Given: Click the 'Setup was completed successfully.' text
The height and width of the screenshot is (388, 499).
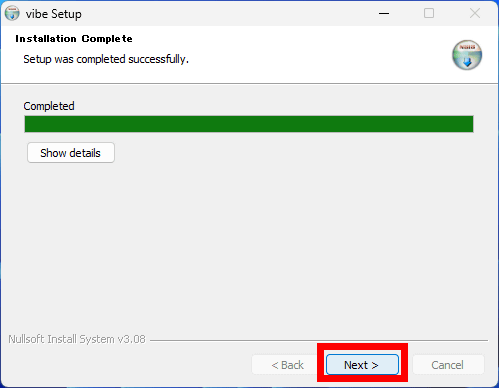Looking at the screenshot, I should click(106, 59).
